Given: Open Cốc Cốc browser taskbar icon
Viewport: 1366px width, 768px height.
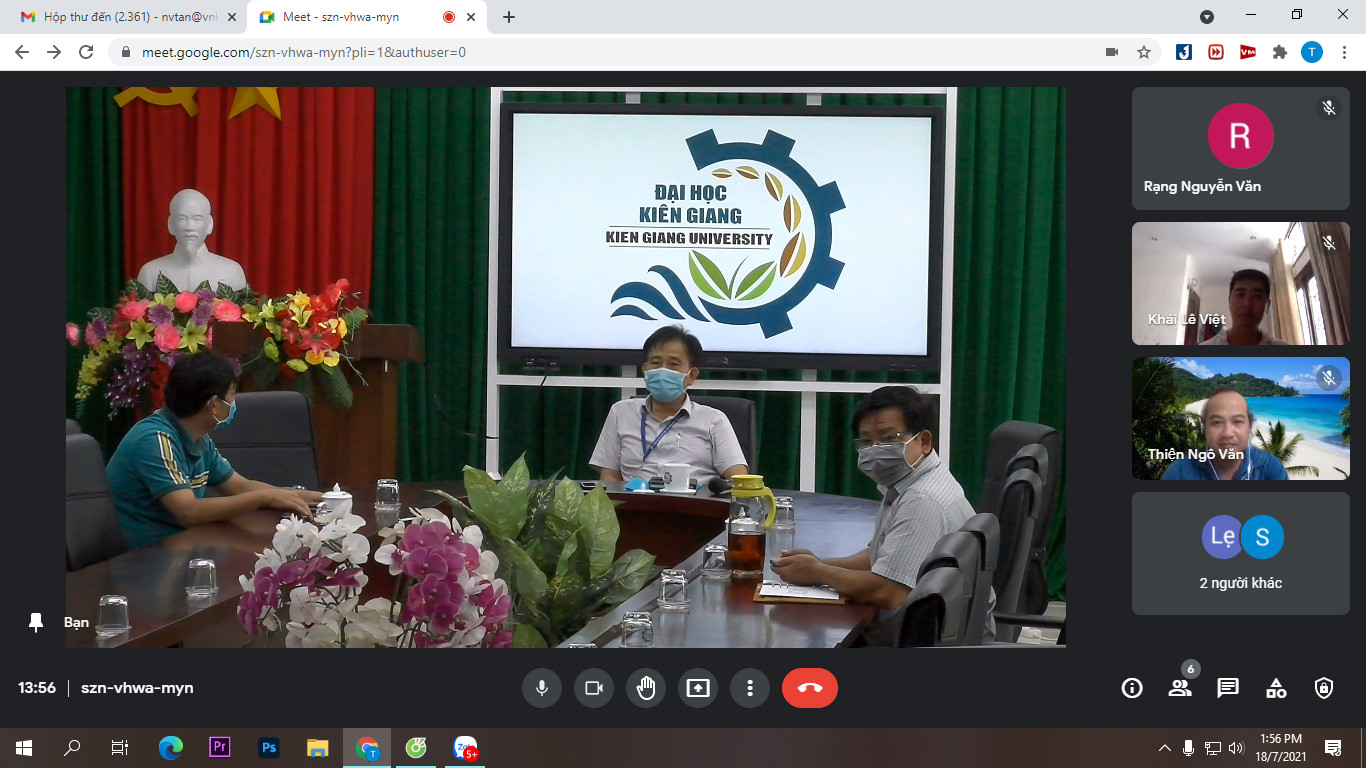Looking at the screenshot, I should 416,747.
